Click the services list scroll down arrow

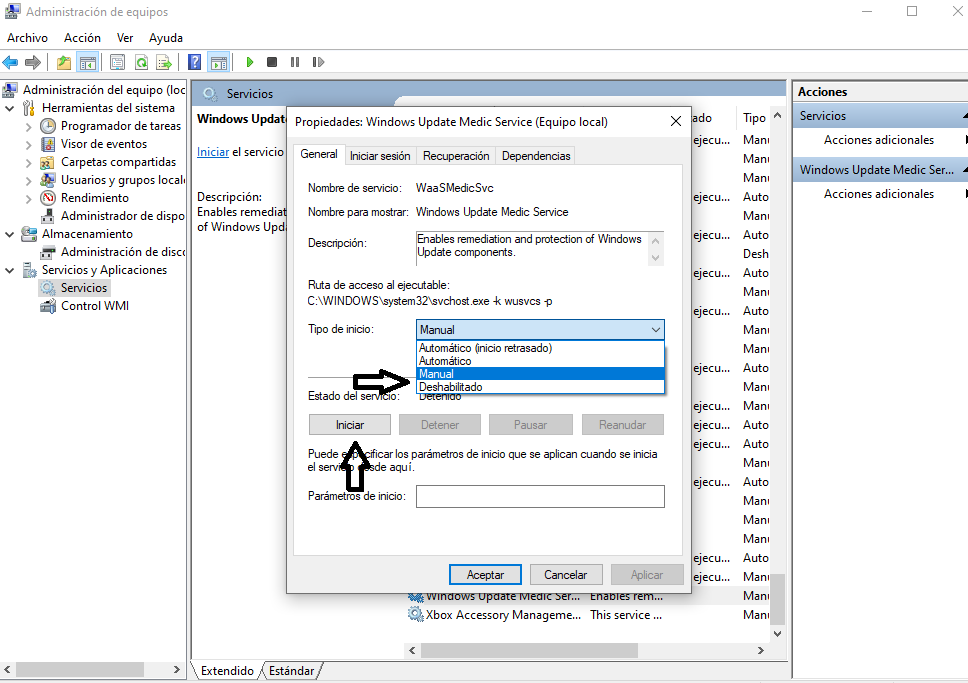(778, 634)
